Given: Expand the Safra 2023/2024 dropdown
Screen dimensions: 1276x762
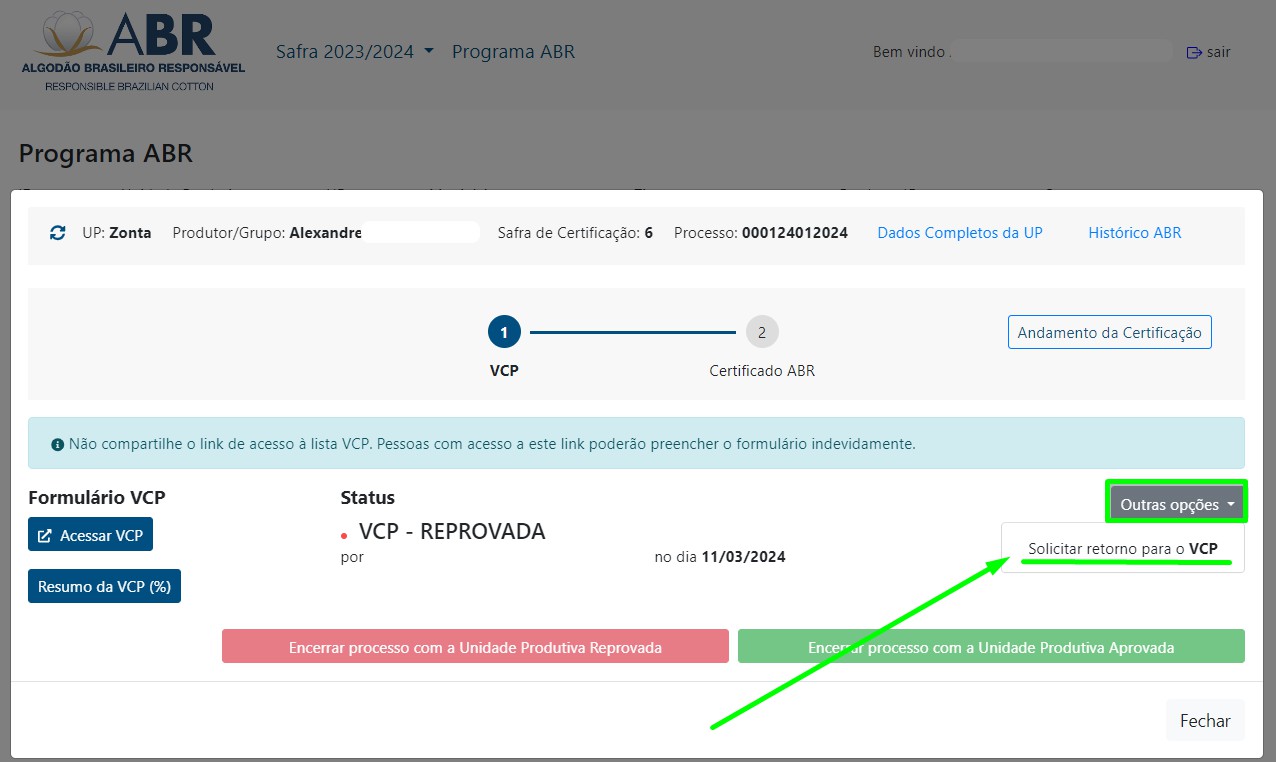Looking at the screenshot, I should point(354,52).
